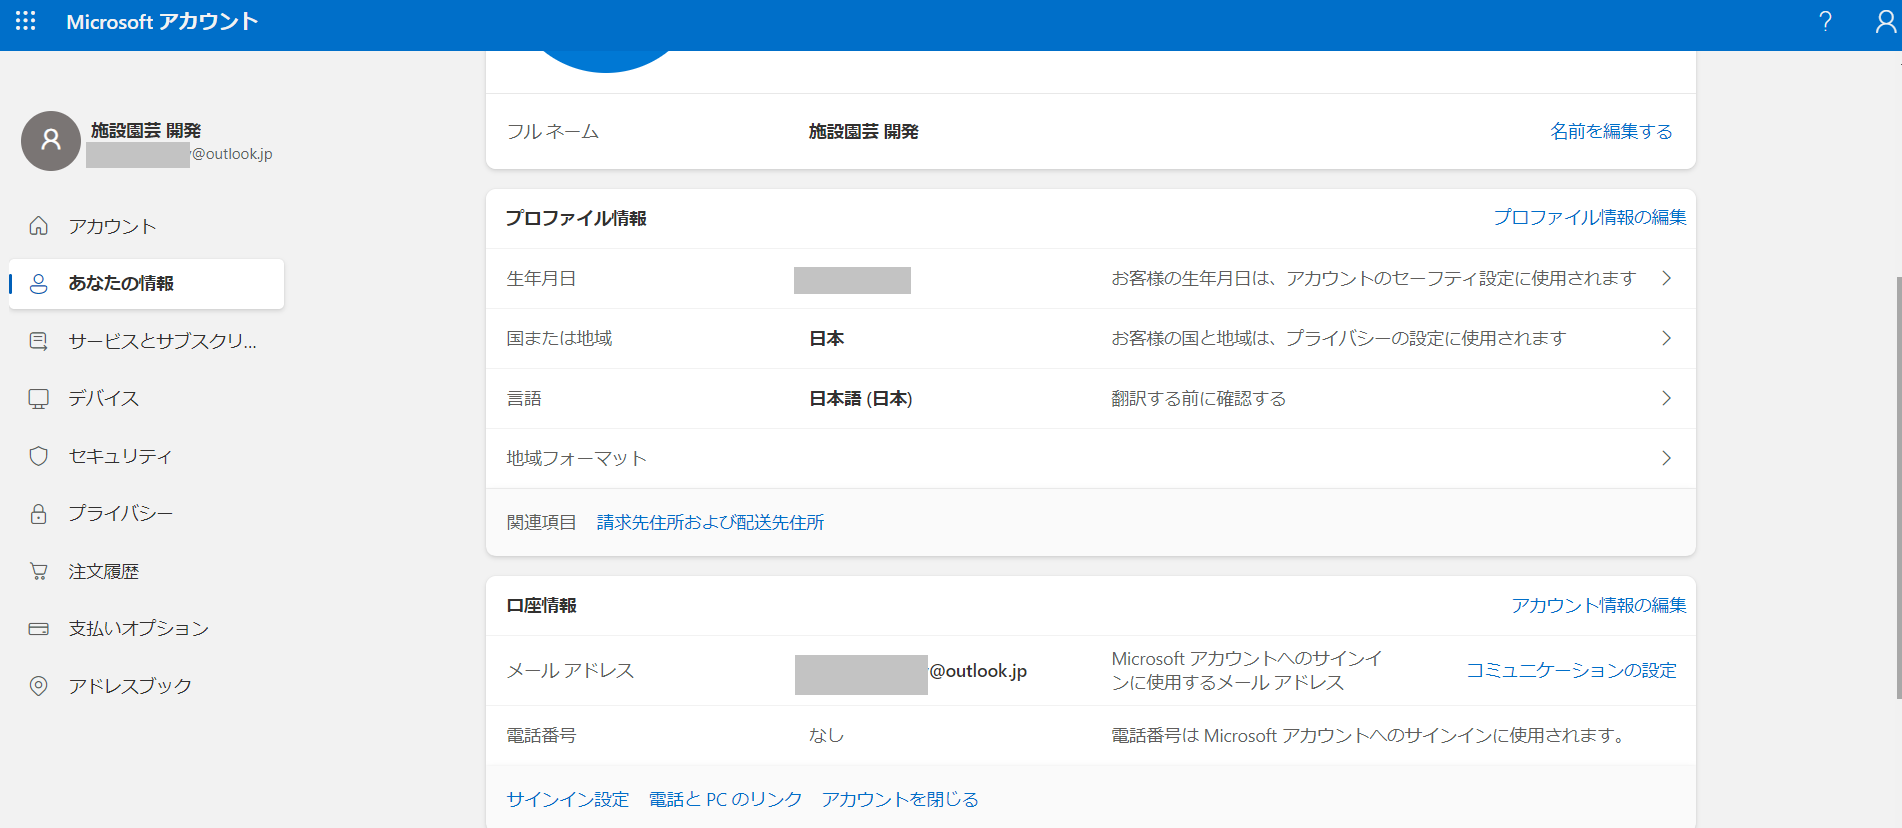Click the Microsoft アカウント header title
Viewport: 1902px width, 828px height.
click(x=162, y=21)
